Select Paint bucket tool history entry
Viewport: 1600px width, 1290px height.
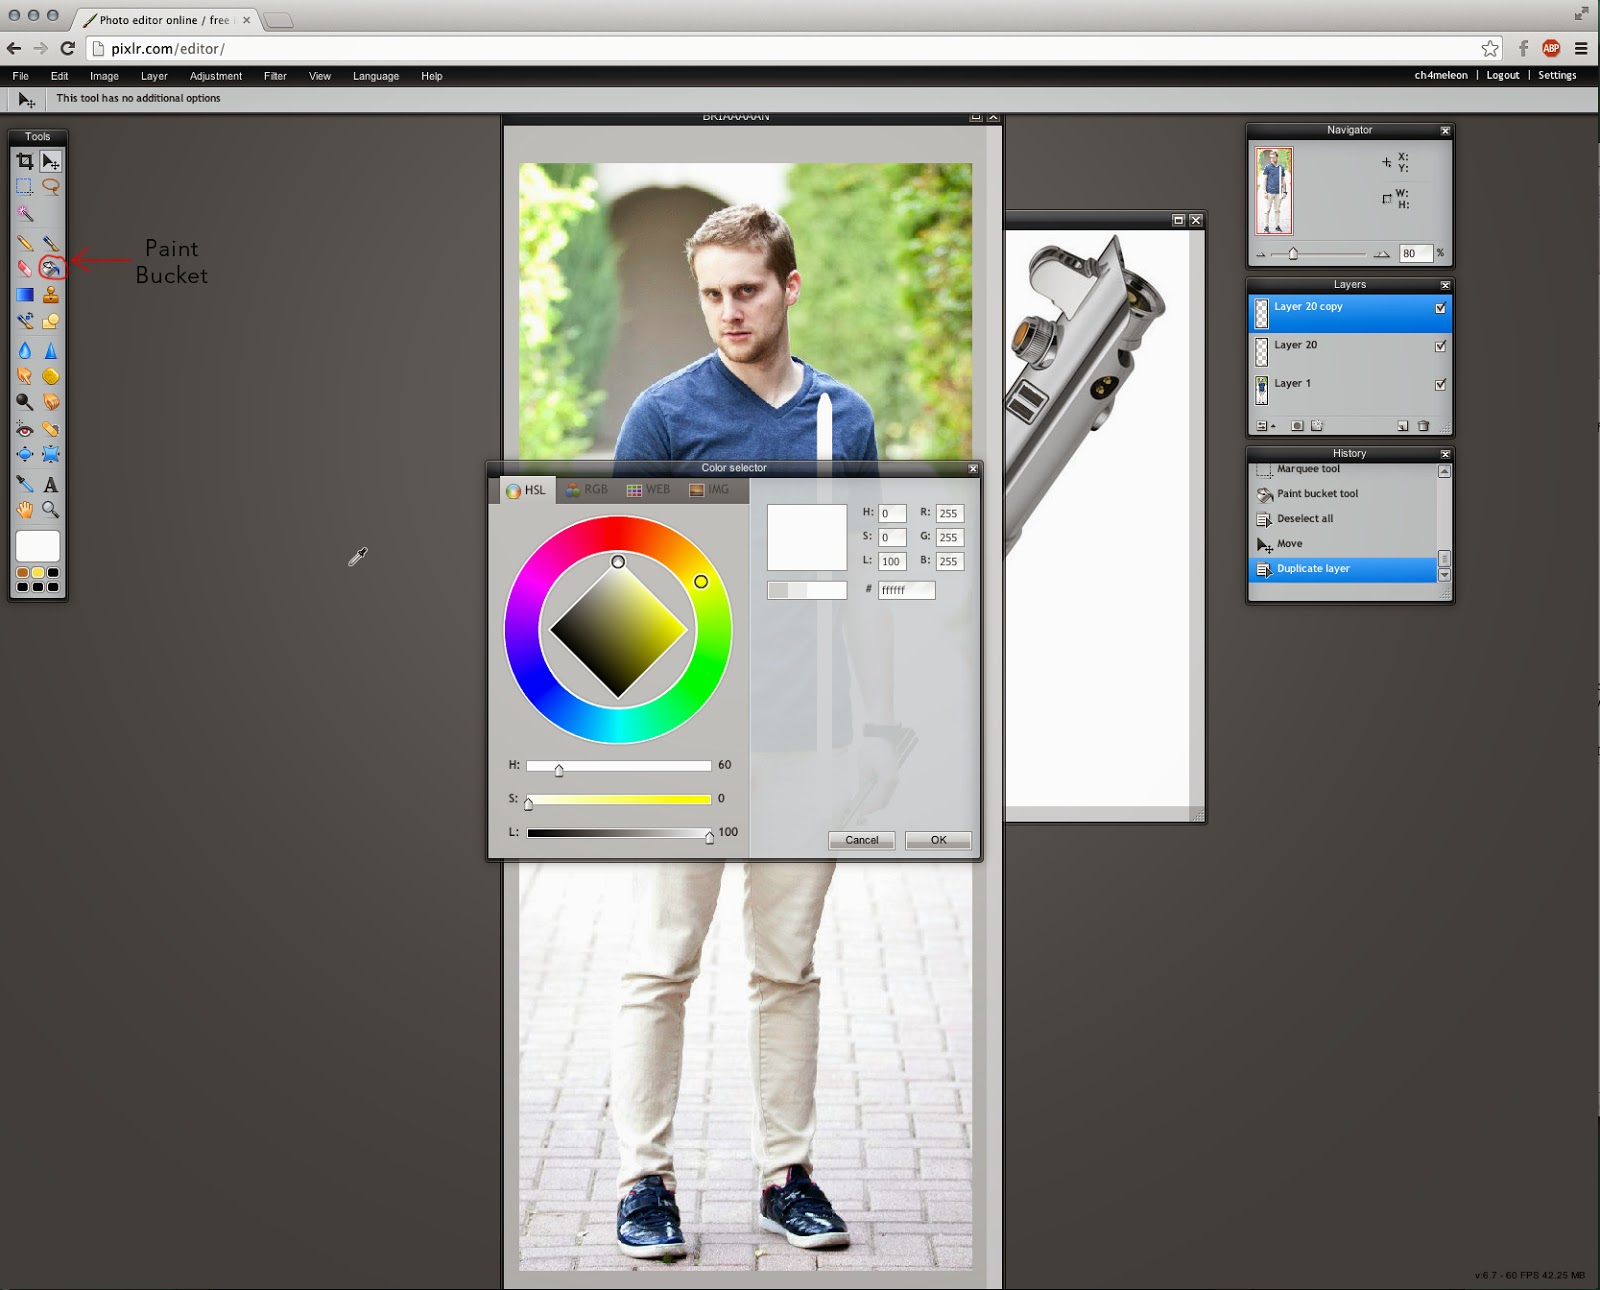point(1344,494)
